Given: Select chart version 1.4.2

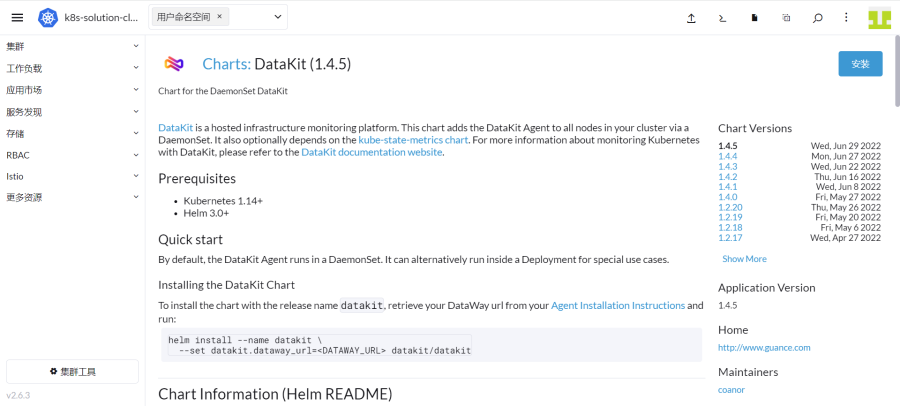Looking at the screenshot, I should coord(728,177).
